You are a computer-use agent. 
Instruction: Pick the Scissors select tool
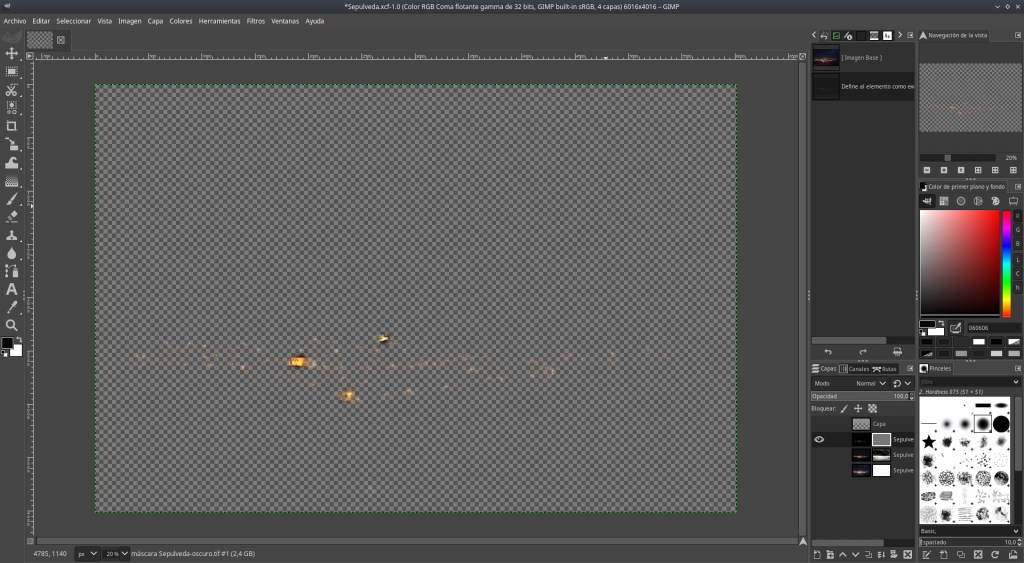pyautogui.click(x=12, y=90)
